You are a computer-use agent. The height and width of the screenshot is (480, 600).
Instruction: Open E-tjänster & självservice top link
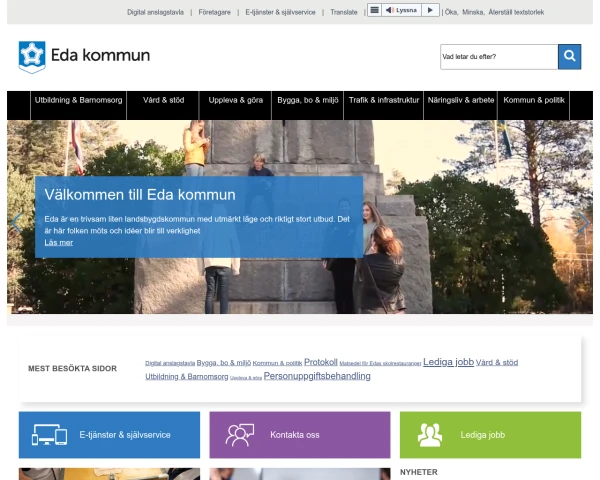[x=280, y=12]
